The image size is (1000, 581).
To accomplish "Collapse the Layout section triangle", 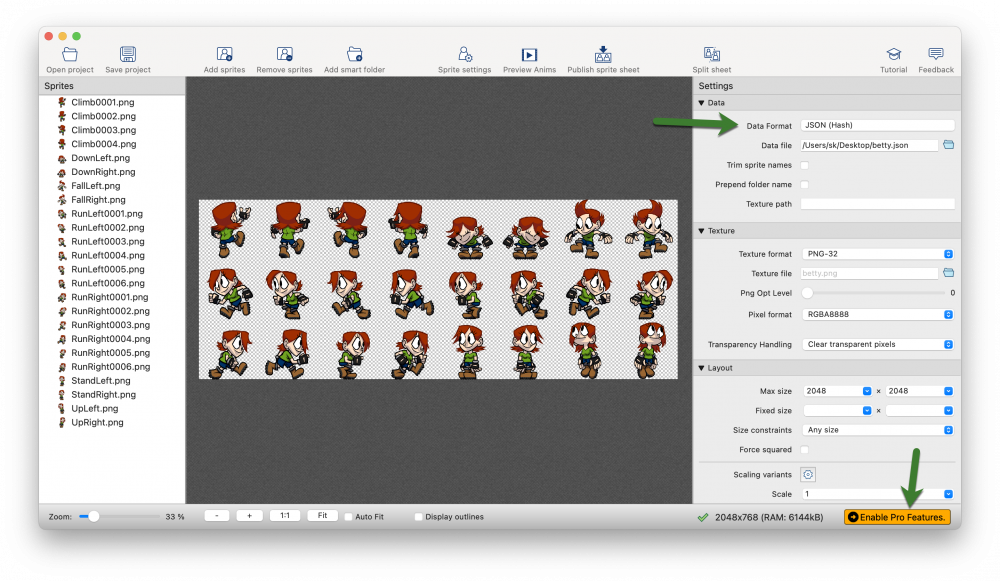I will (702, 368).
